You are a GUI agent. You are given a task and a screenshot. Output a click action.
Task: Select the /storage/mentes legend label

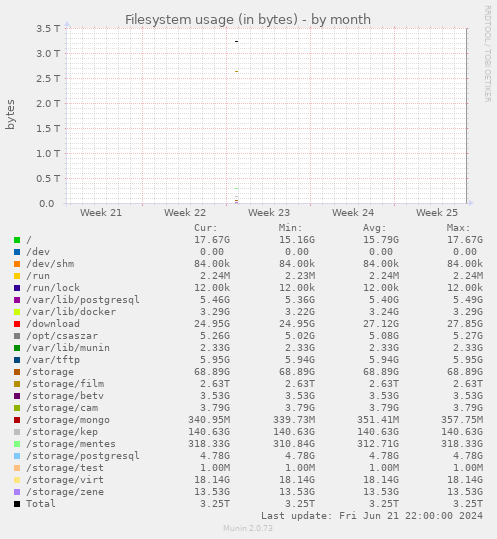(71, 444)
